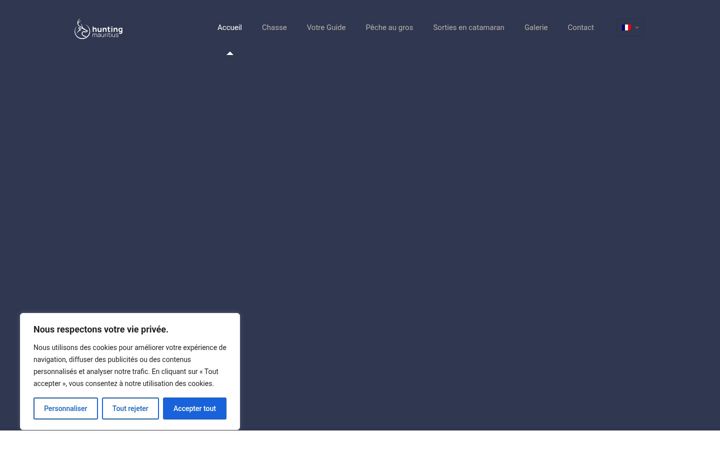Click the cookie text starting "Nous utilisons des cookies"

tap(130, 366)
